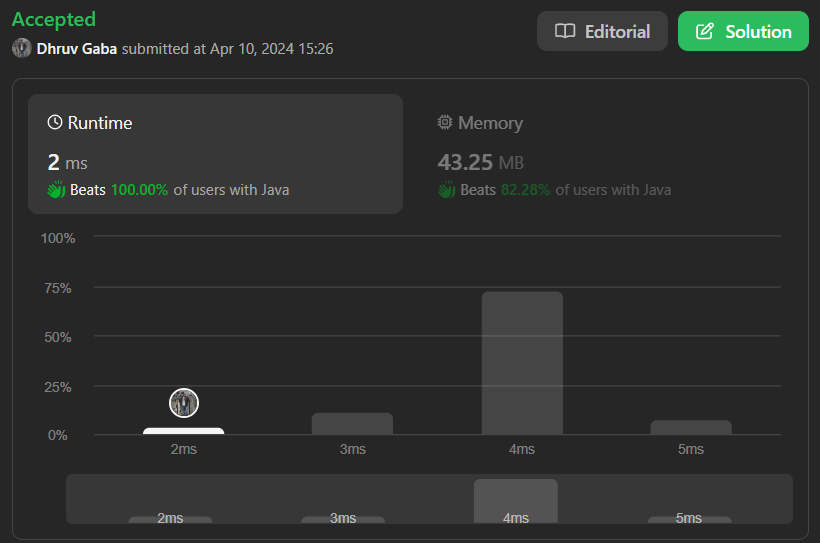Switch to the Runtime stats card
Image resolution: width=820 pixels, height=543 pixels.
pyautogui.click(x=215, y=154)
